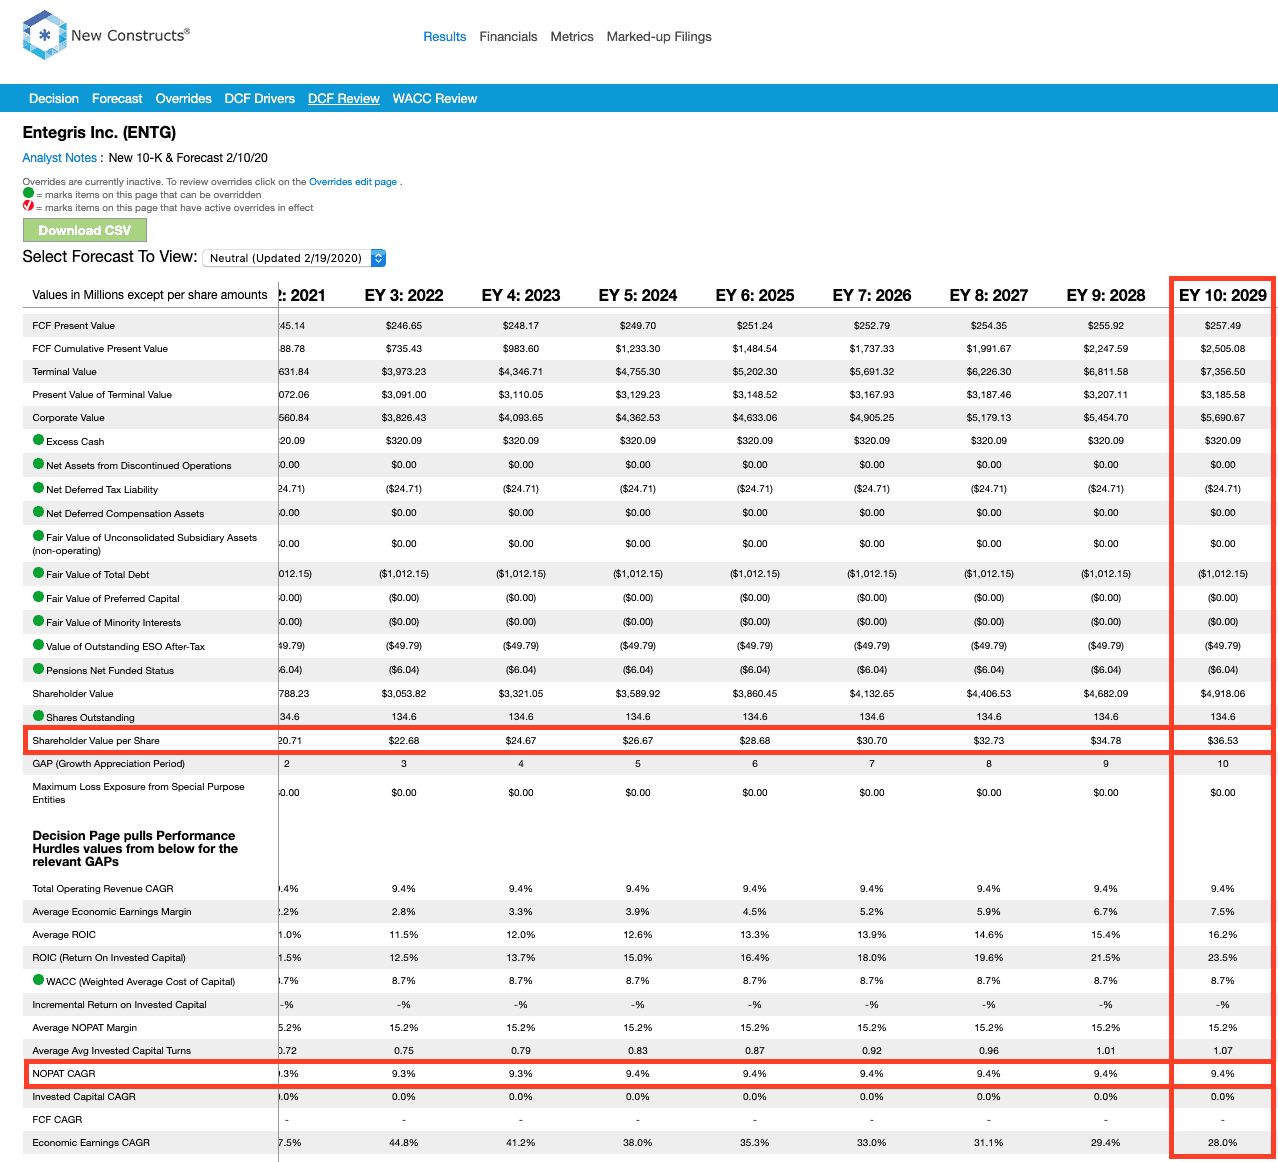
Task: Click the Entegris Inc. (ENTG) heading
Action: [x=99, y=132]
